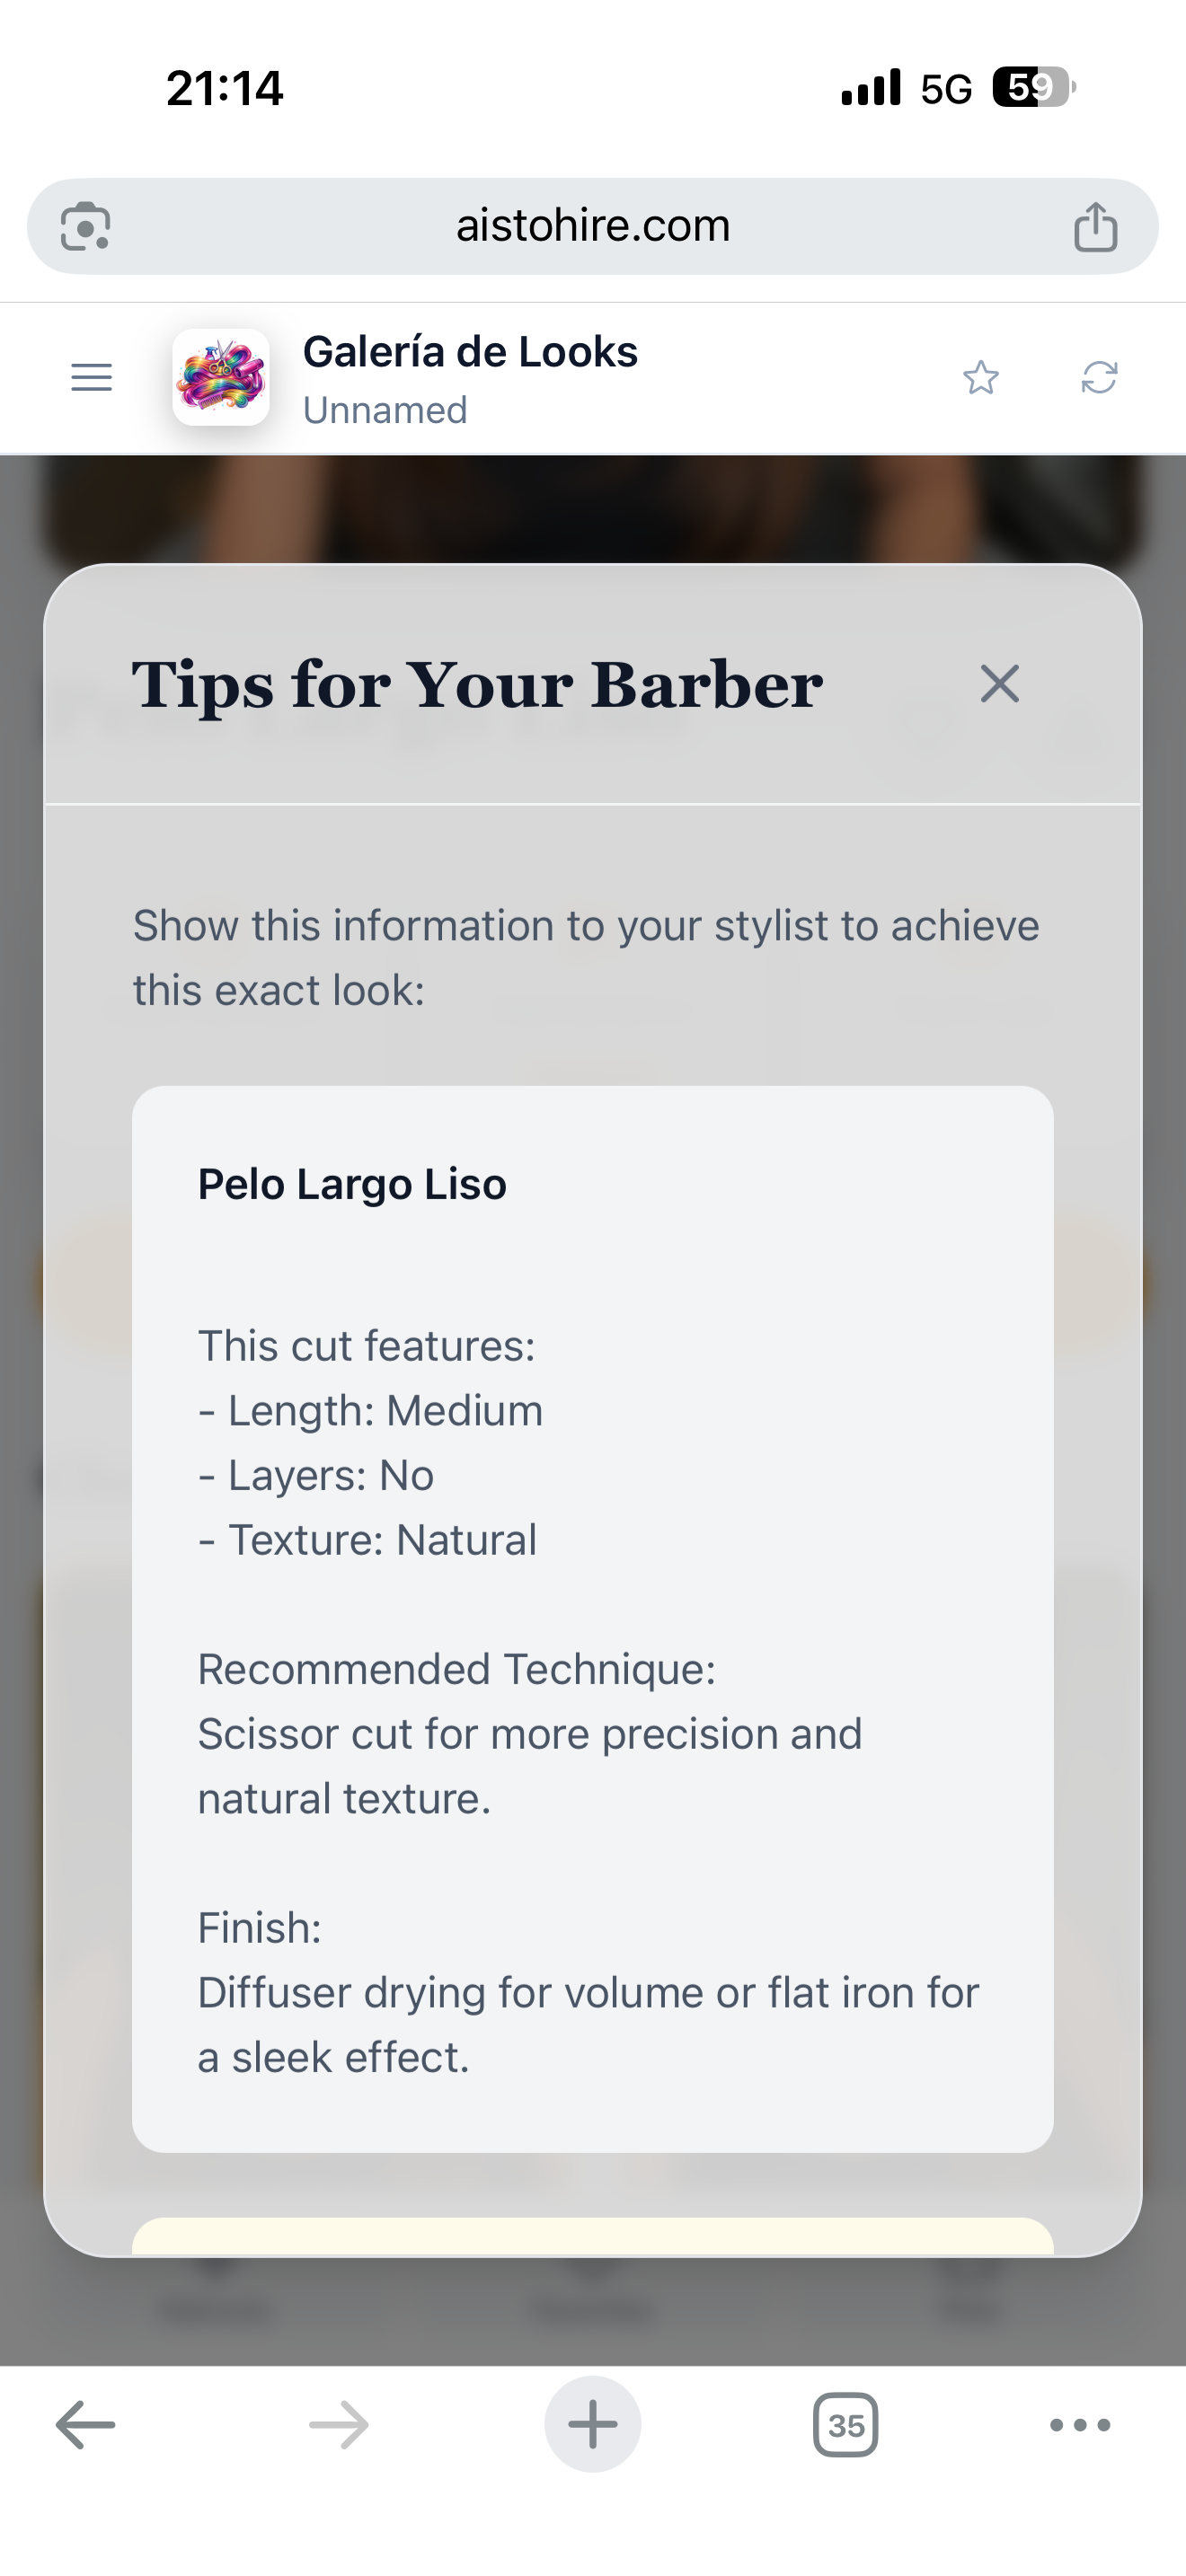This screenshot has width=1186, height=2576.
Task: Tap the yellow card below the tips
Action: click(593, 2237)
